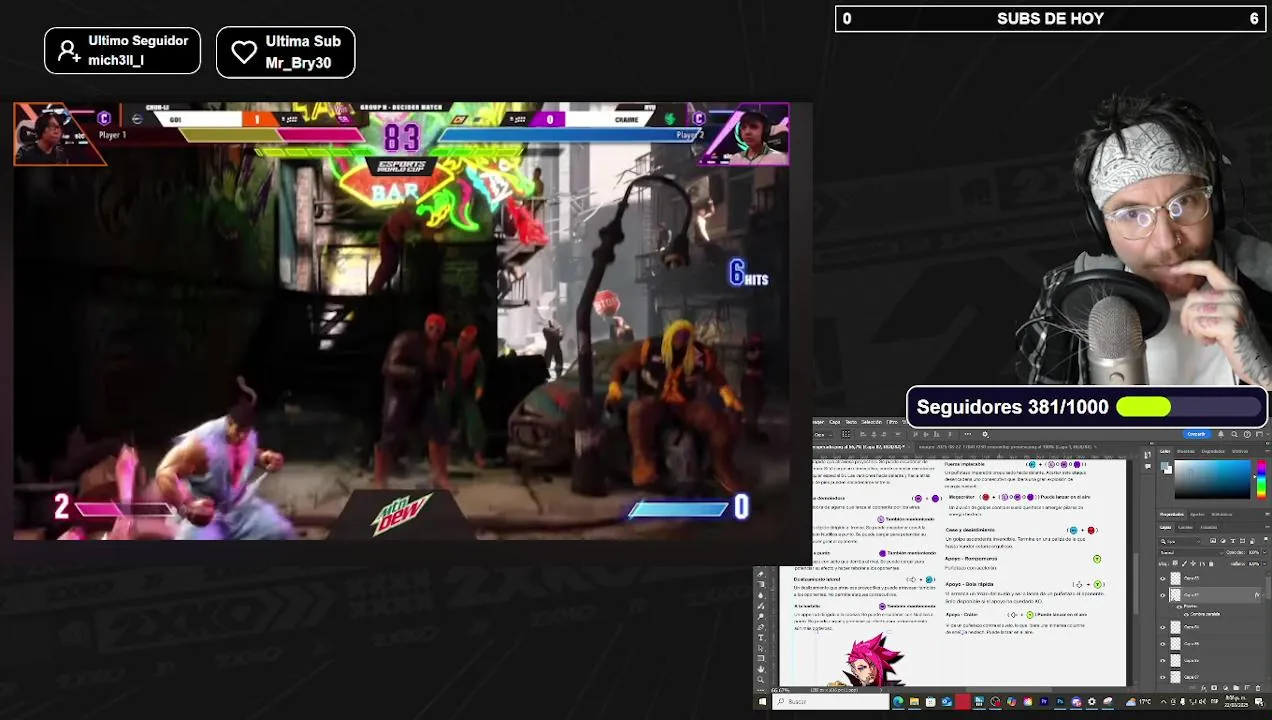Switch to the Canales tab
This screenshot has height=720, width=1272.
pyautogui.click(x=1185, y=527)
